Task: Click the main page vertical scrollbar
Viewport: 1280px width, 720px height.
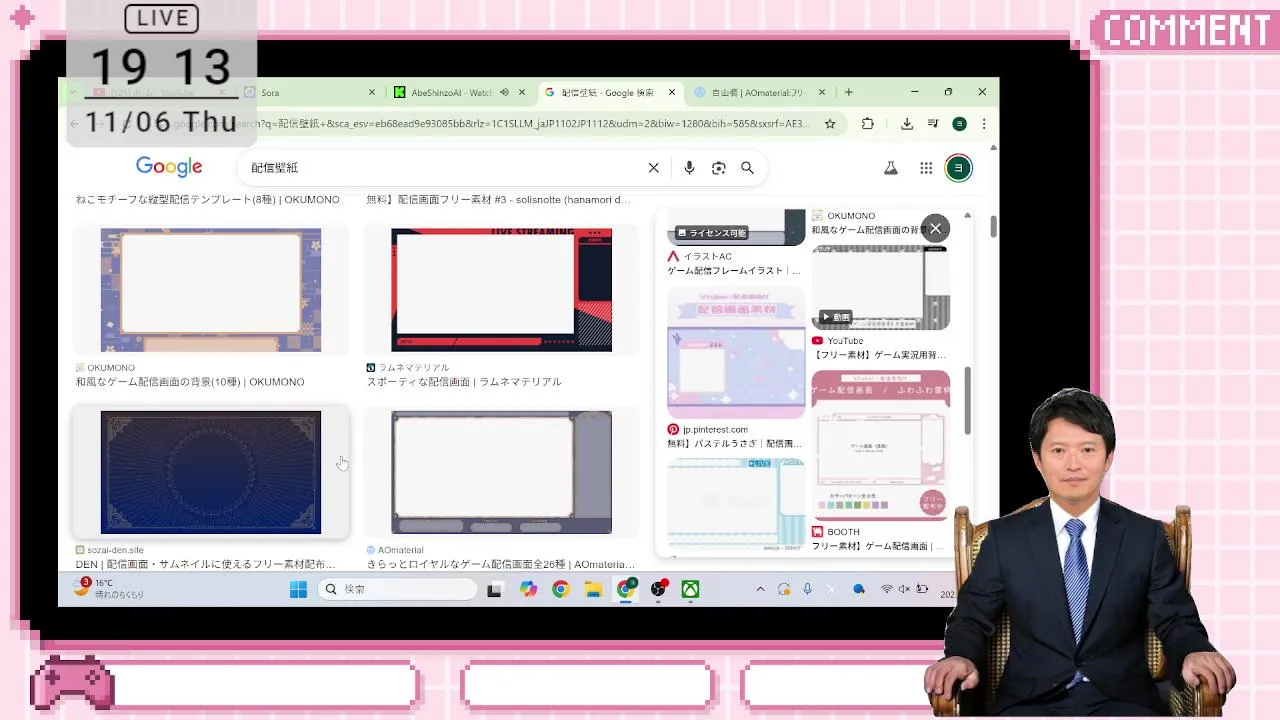Action: (x=993, y=226)
